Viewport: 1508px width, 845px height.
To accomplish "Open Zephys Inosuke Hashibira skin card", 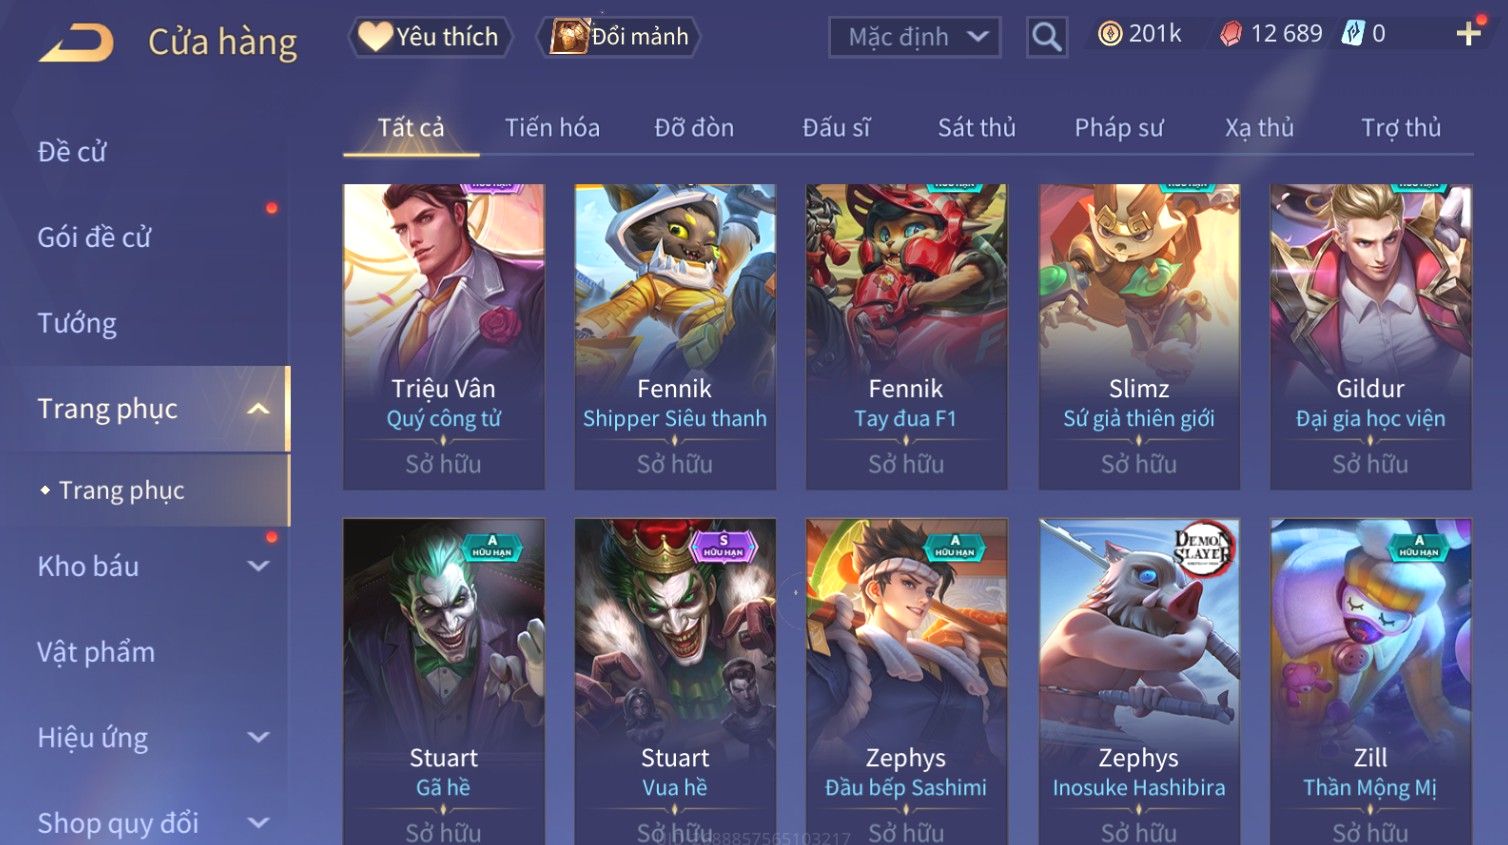I will (x=1139, y=682).
